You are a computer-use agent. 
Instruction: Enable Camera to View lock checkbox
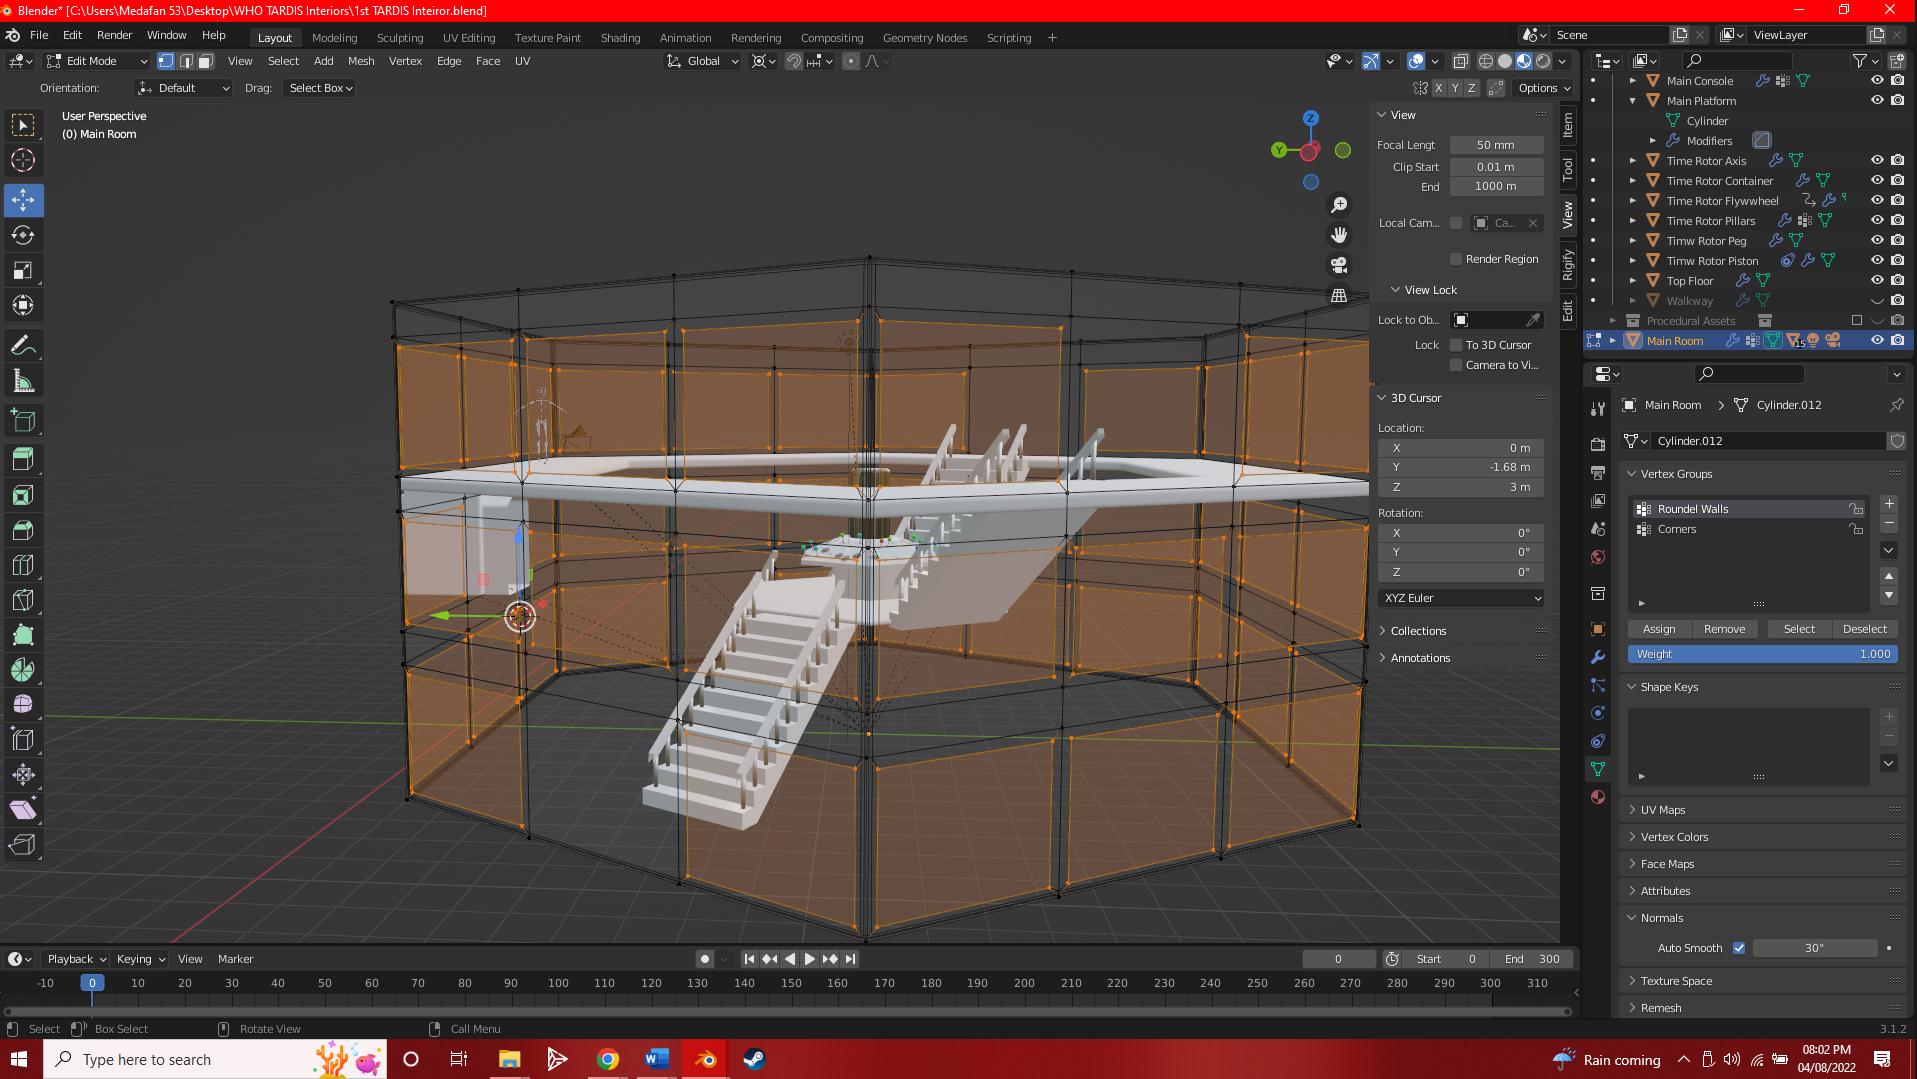(x=1456, y=365)
